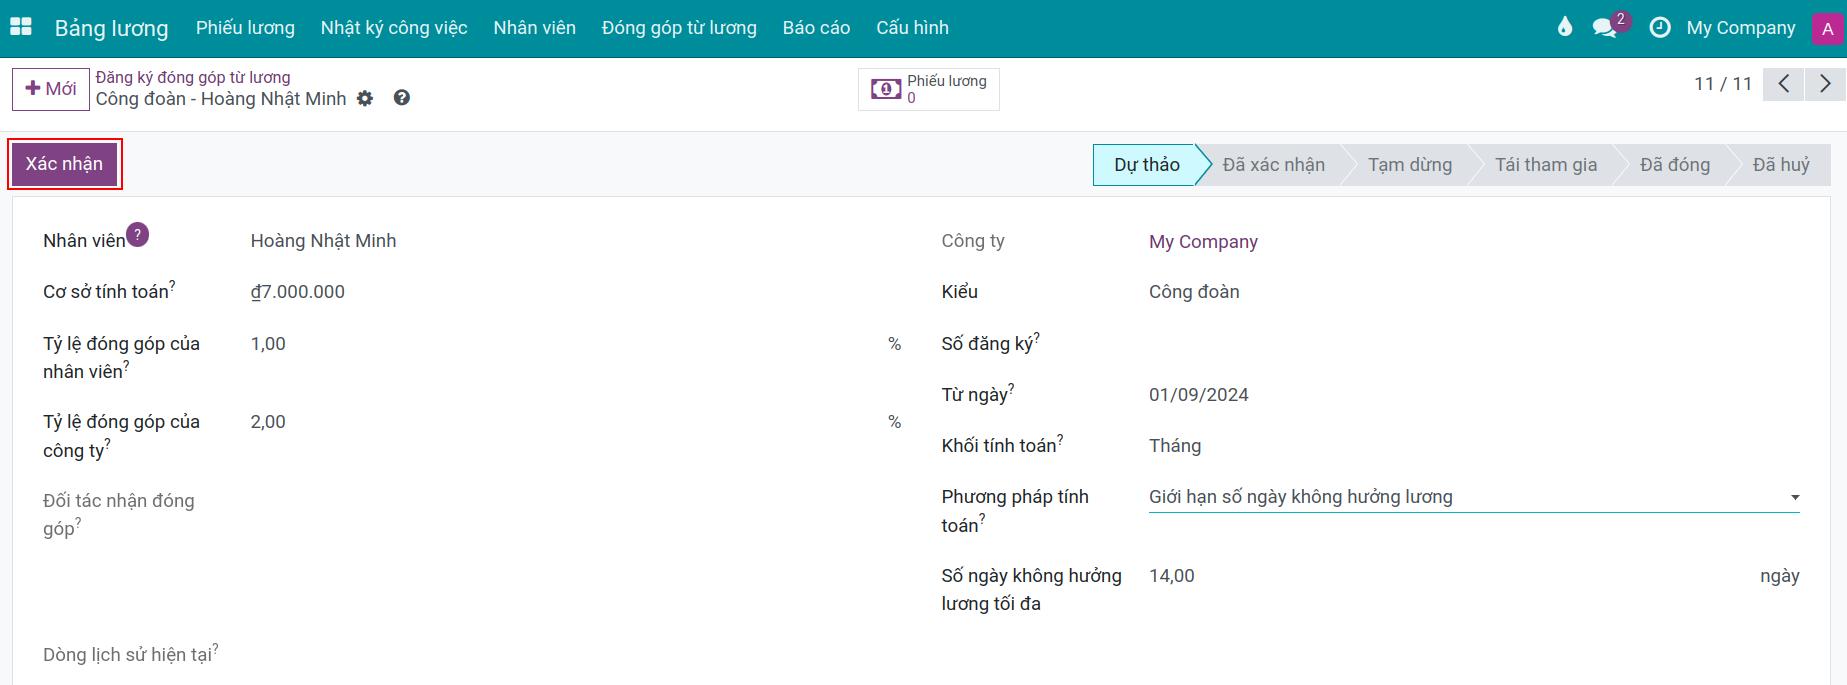Viewport: 1847px width, 685px height.
Task: Click the record pager 11 / 11
Action: (x=1723, y=84)
